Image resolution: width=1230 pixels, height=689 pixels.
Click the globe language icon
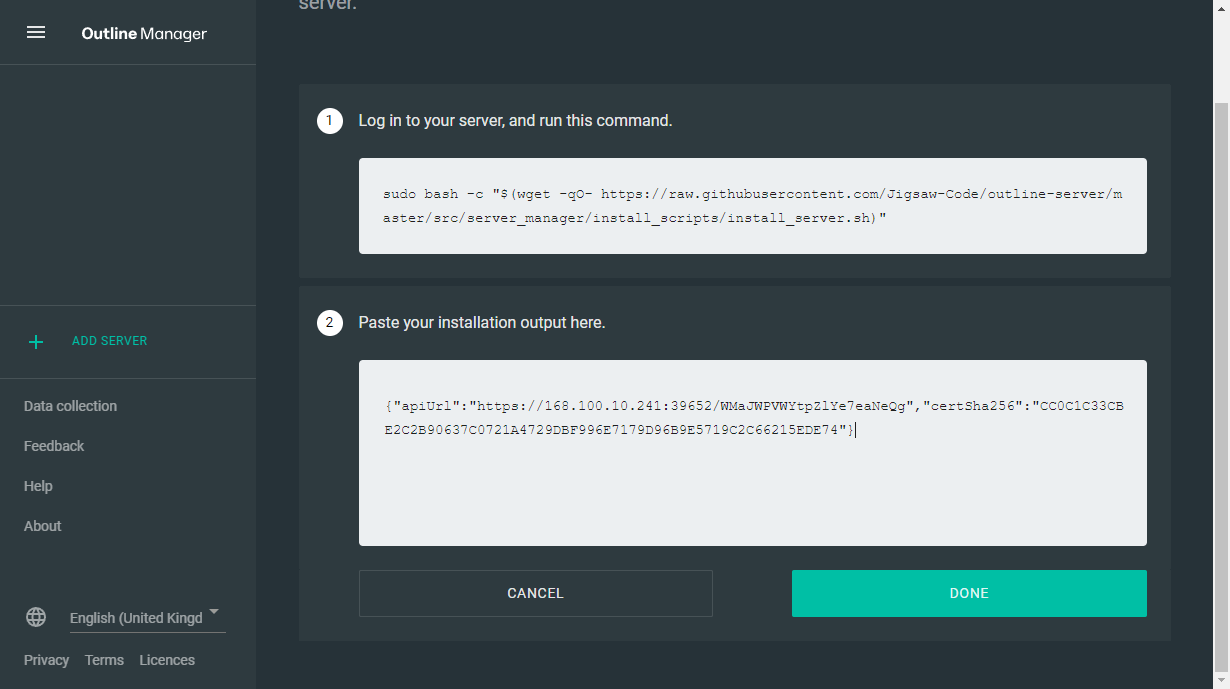tap(36, 617)
